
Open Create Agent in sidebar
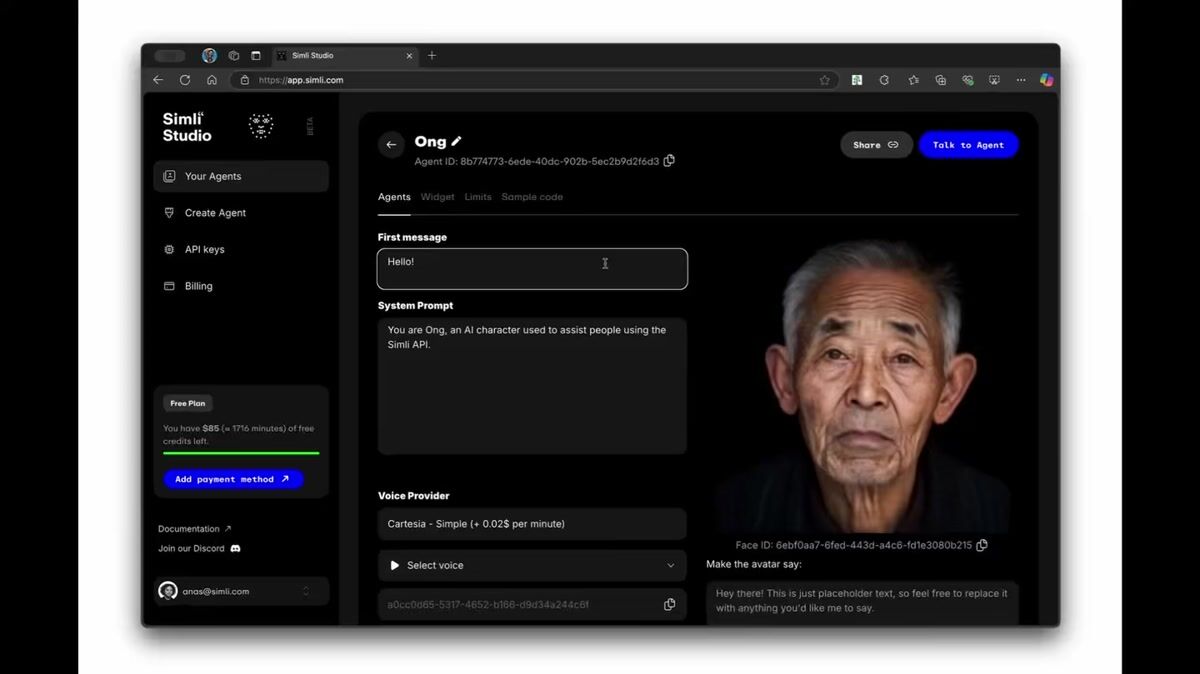(241, 213)
